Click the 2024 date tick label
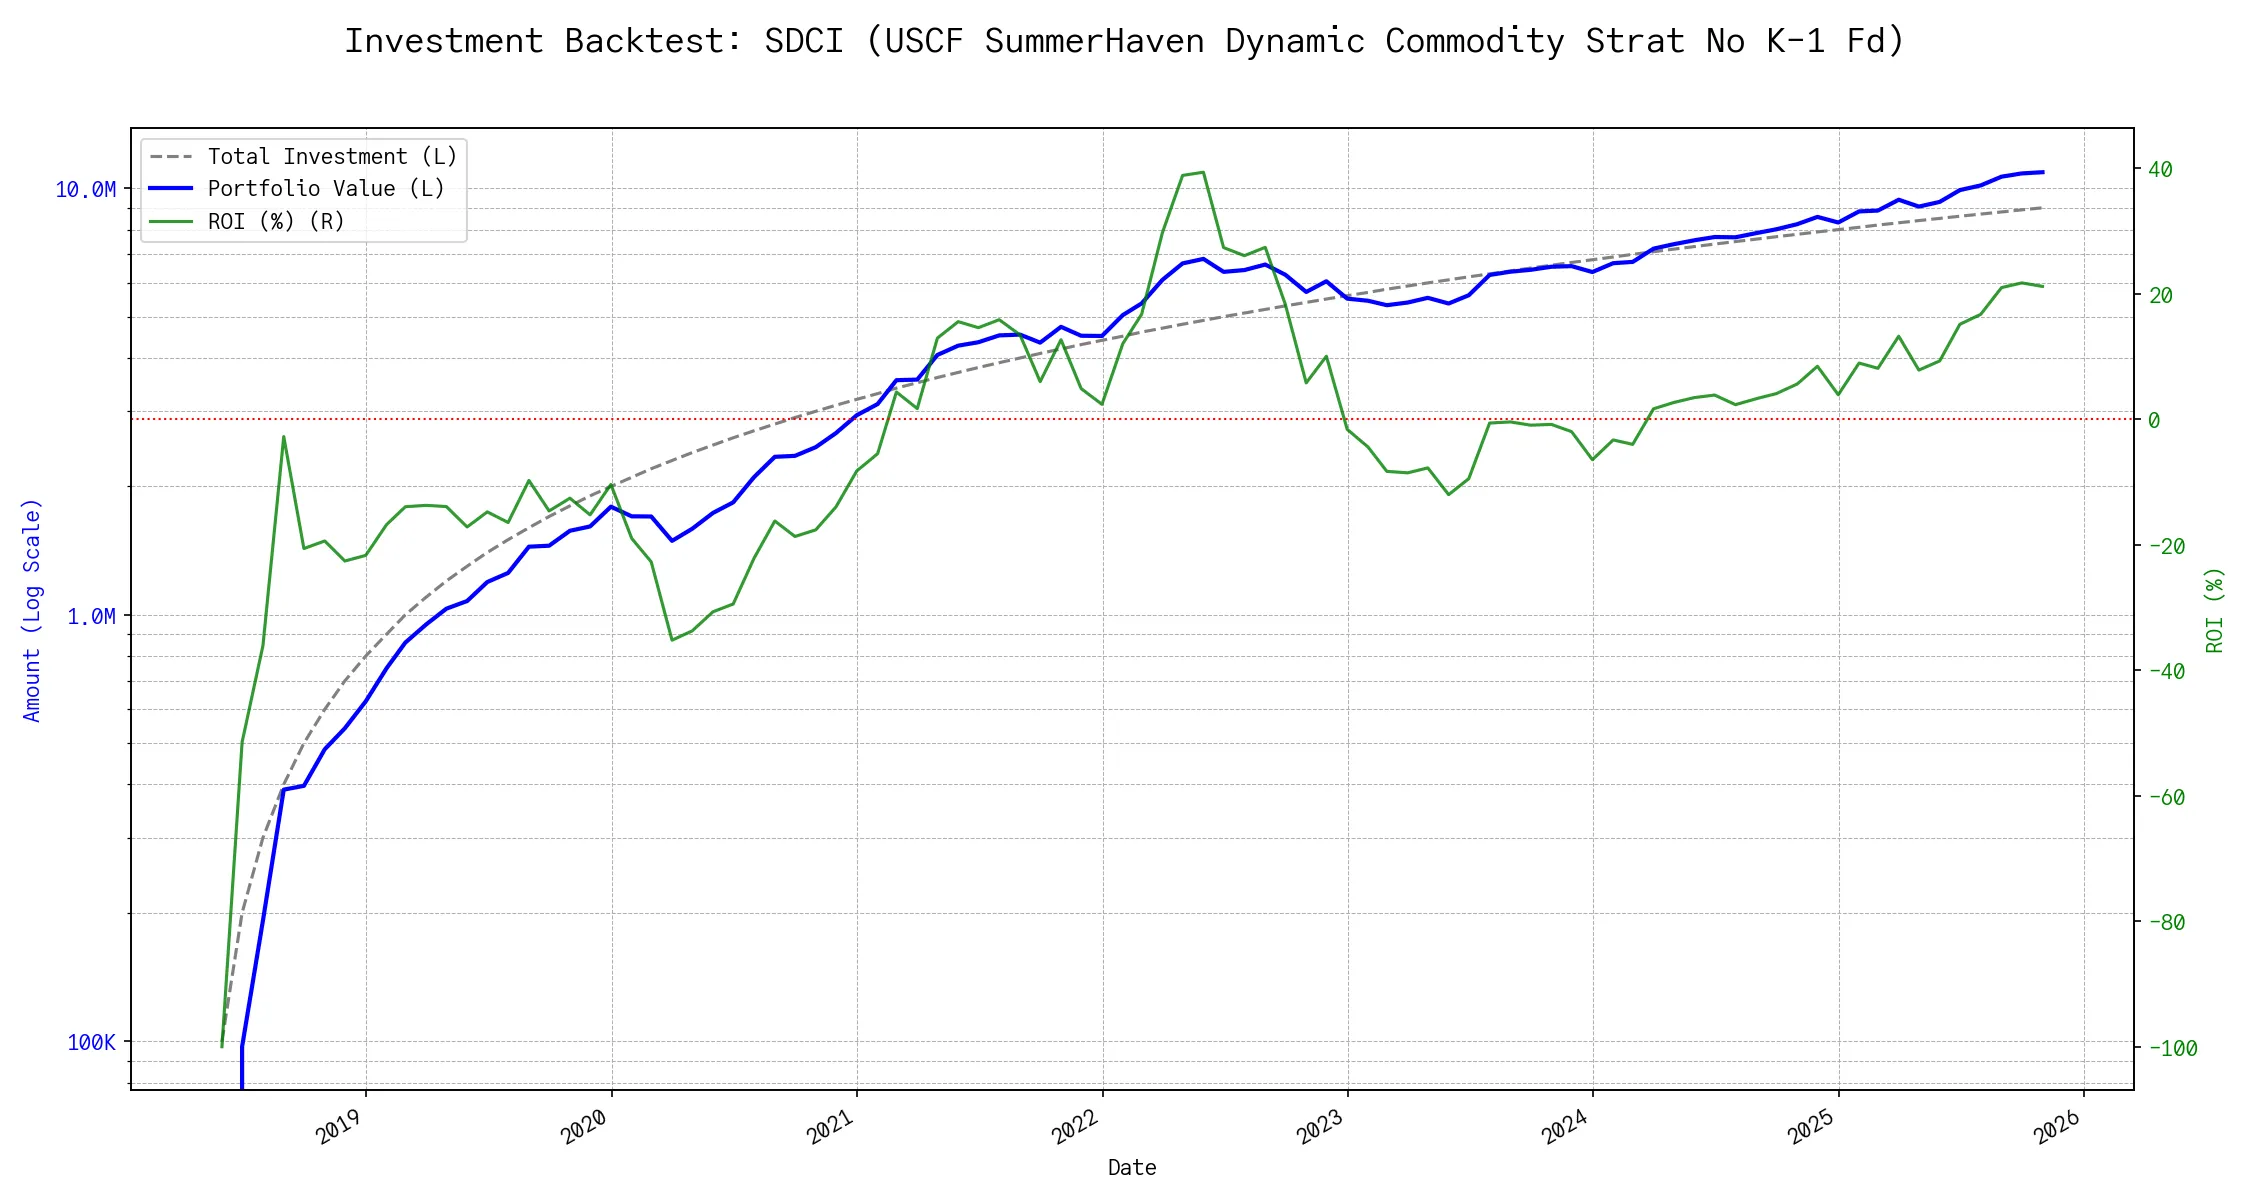Image resolution: width=2250 pixels, height=1200 pixels. pos(1565,1128)
